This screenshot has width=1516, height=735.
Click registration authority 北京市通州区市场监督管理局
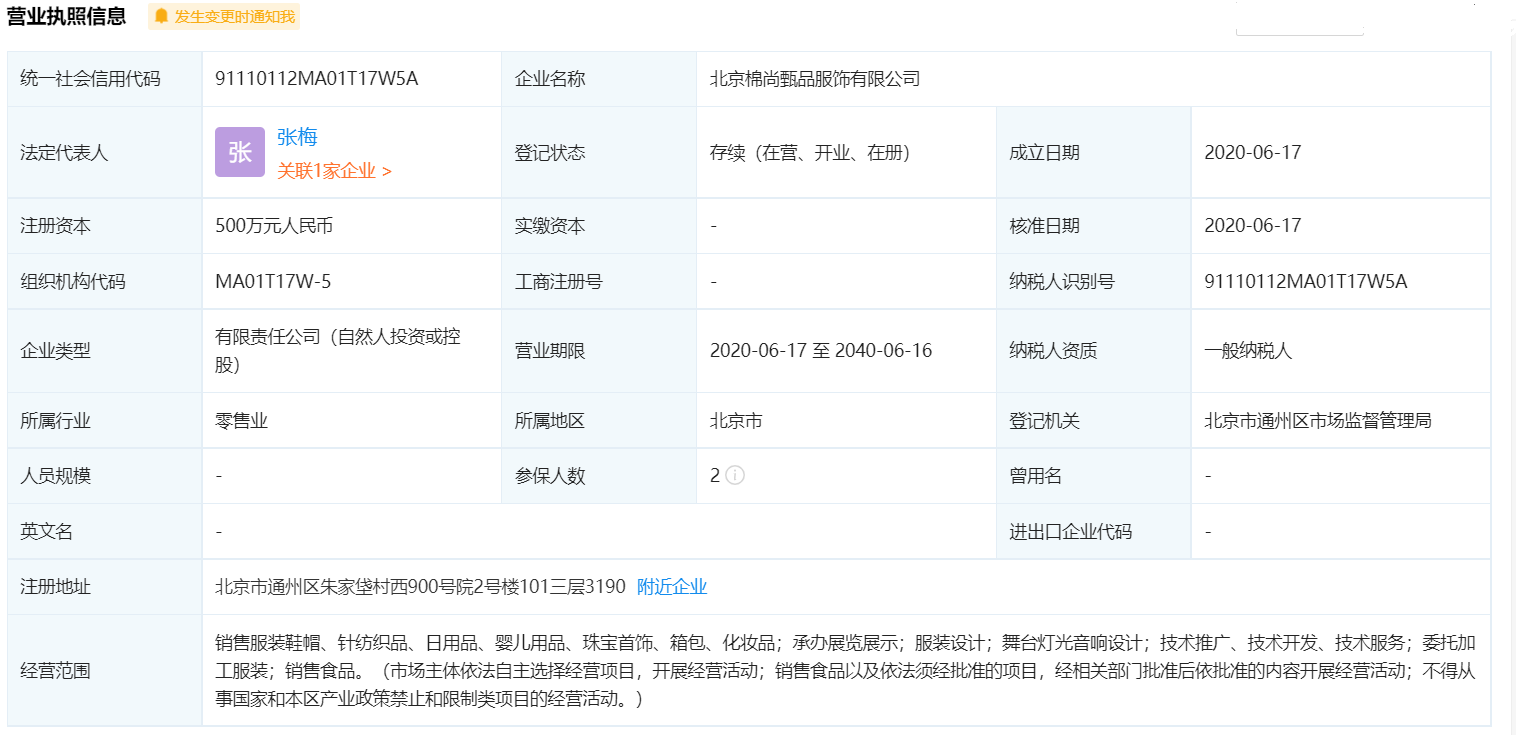click(x=1317, y=421)
